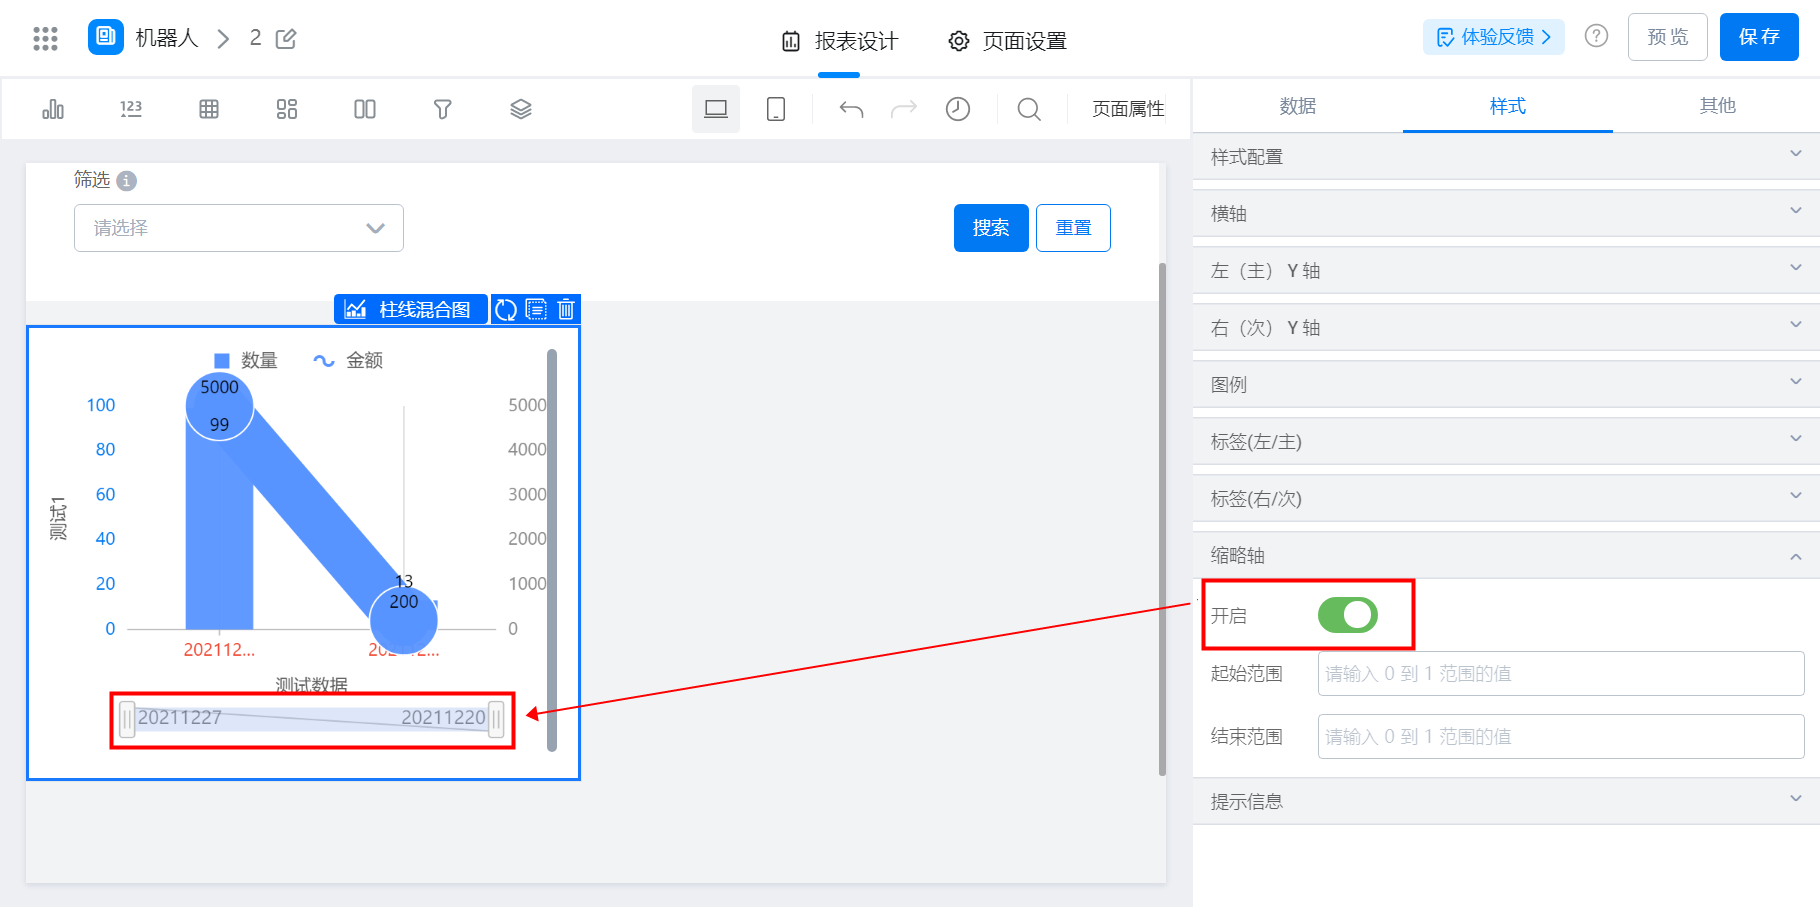1820x907 pixels.
Task: Open the bar chart component icon
Action: 53,109
